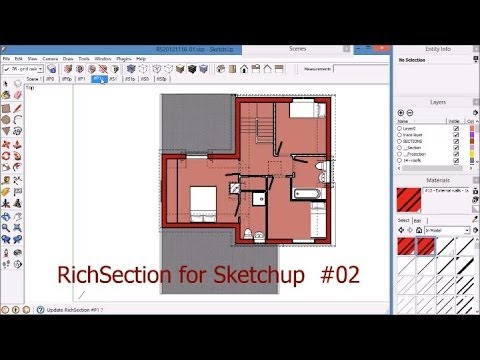Viewport: 480px width, 360px height.
Task: Open the Draw menu
Action: (68, 59)
